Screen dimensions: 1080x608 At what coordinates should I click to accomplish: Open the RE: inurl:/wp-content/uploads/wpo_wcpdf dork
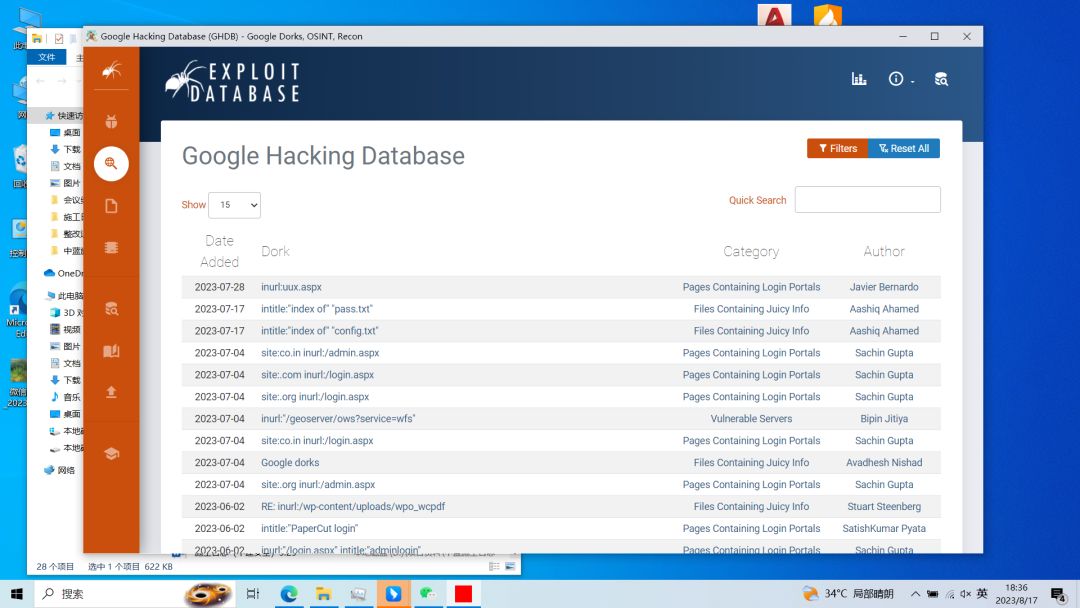(x=353, y=507)
